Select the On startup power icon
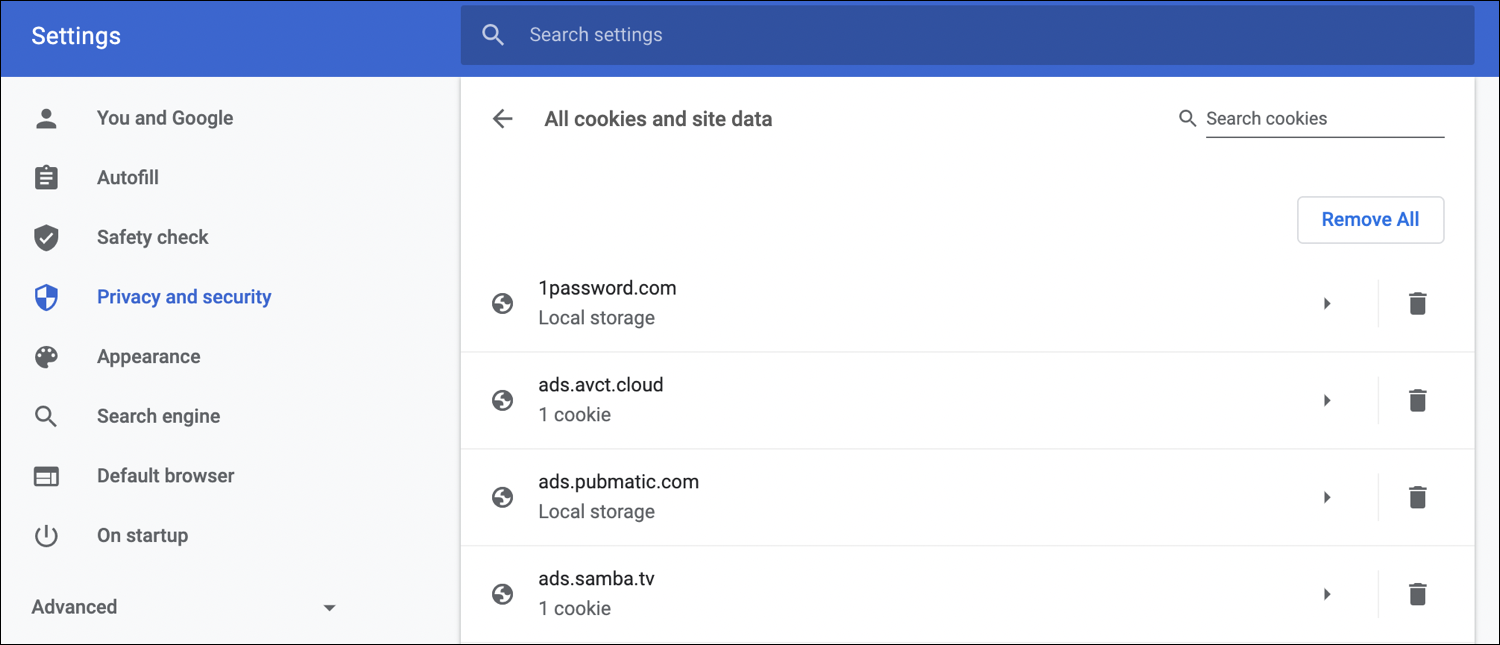The image size is (1500, 645). click(46, 535)
